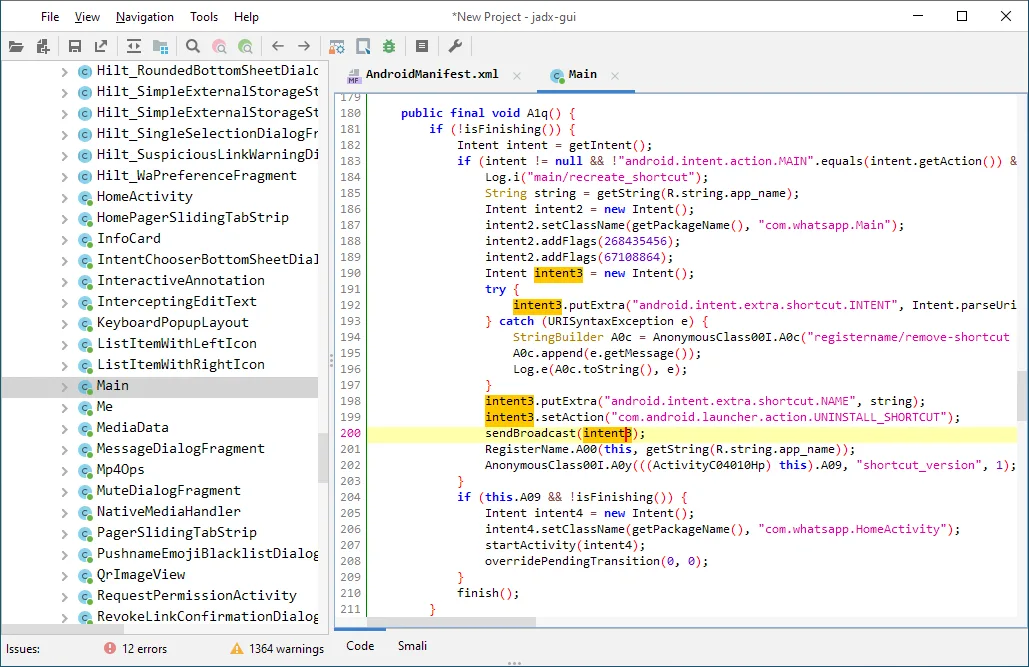
Task: Close the Main editor tab
Action: click(x=613, y=74)
